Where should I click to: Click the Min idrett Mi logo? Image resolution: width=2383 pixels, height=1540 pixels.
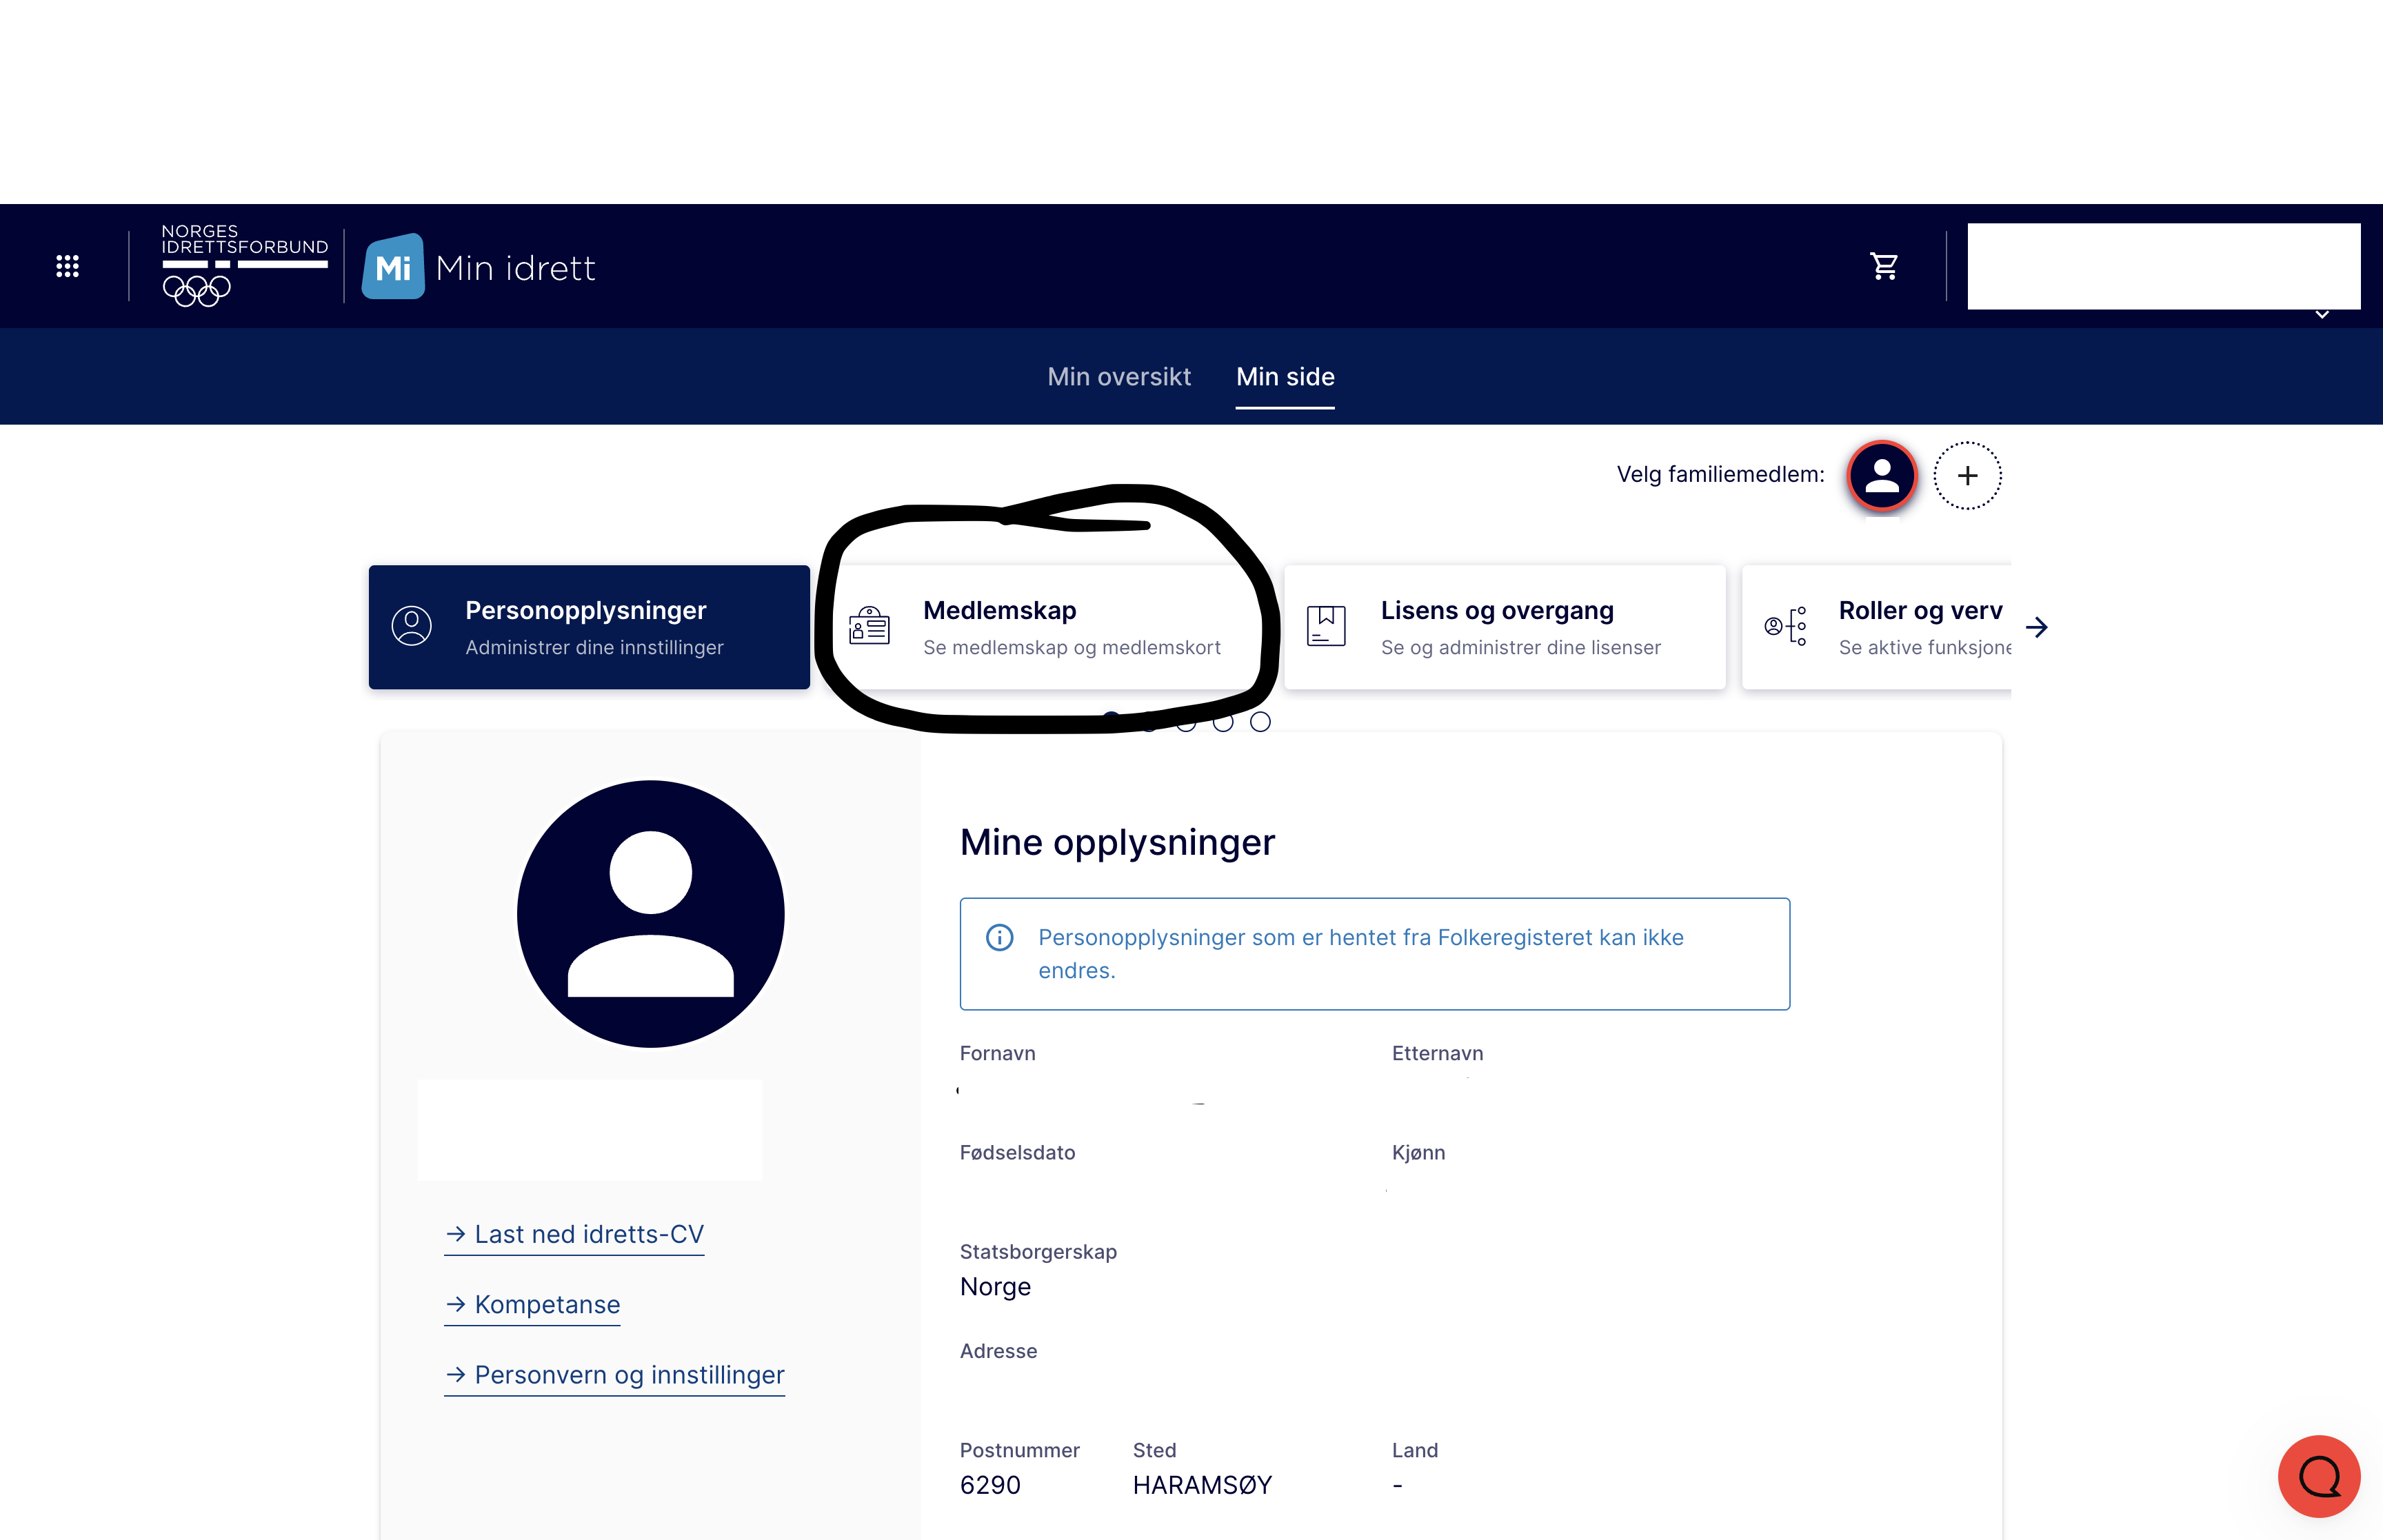click(x=478, y=267)
